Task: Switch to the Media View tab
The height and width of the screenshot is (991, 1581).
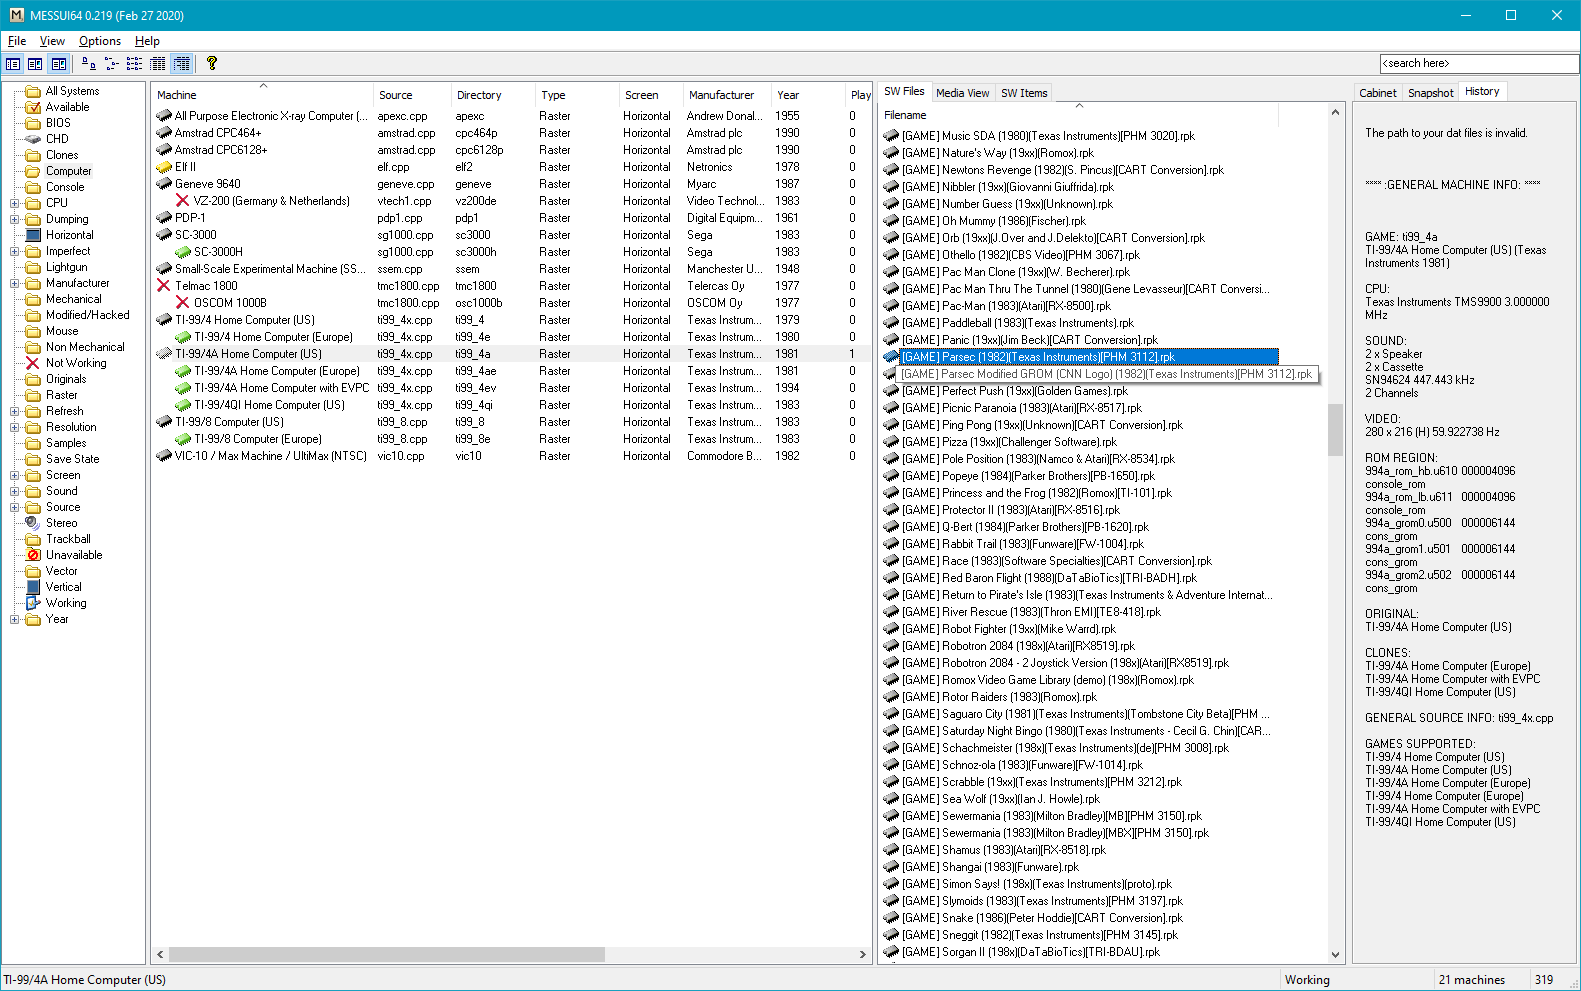Action: tap(962, 93)
